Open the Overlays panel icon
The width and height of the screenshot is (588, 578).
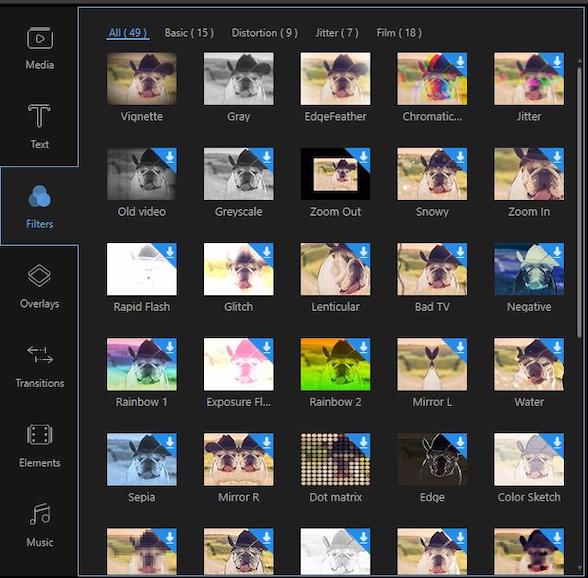pyautogui.click(x=39, y=276)
